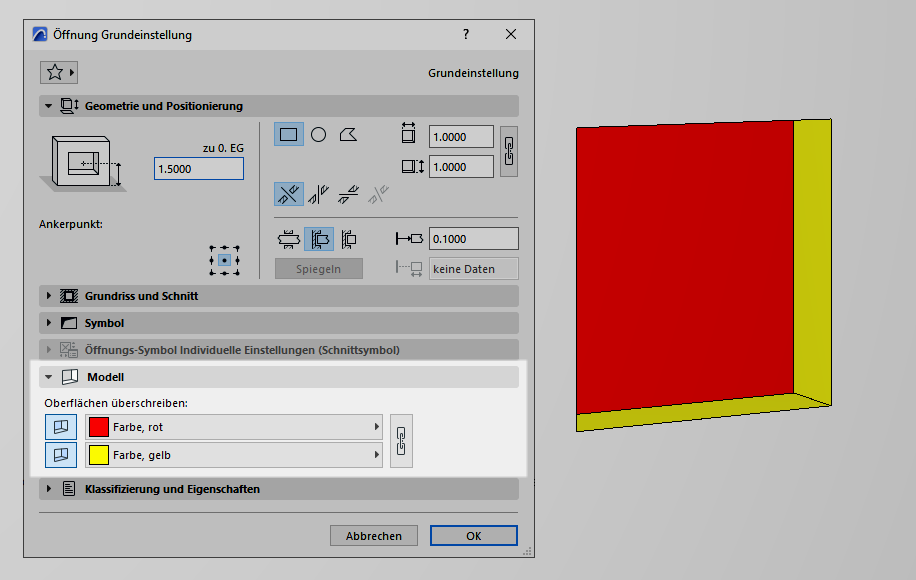Click the Grundriss und Schnitt panel icon
Screen dimensions: 916x580
(69, 296)
